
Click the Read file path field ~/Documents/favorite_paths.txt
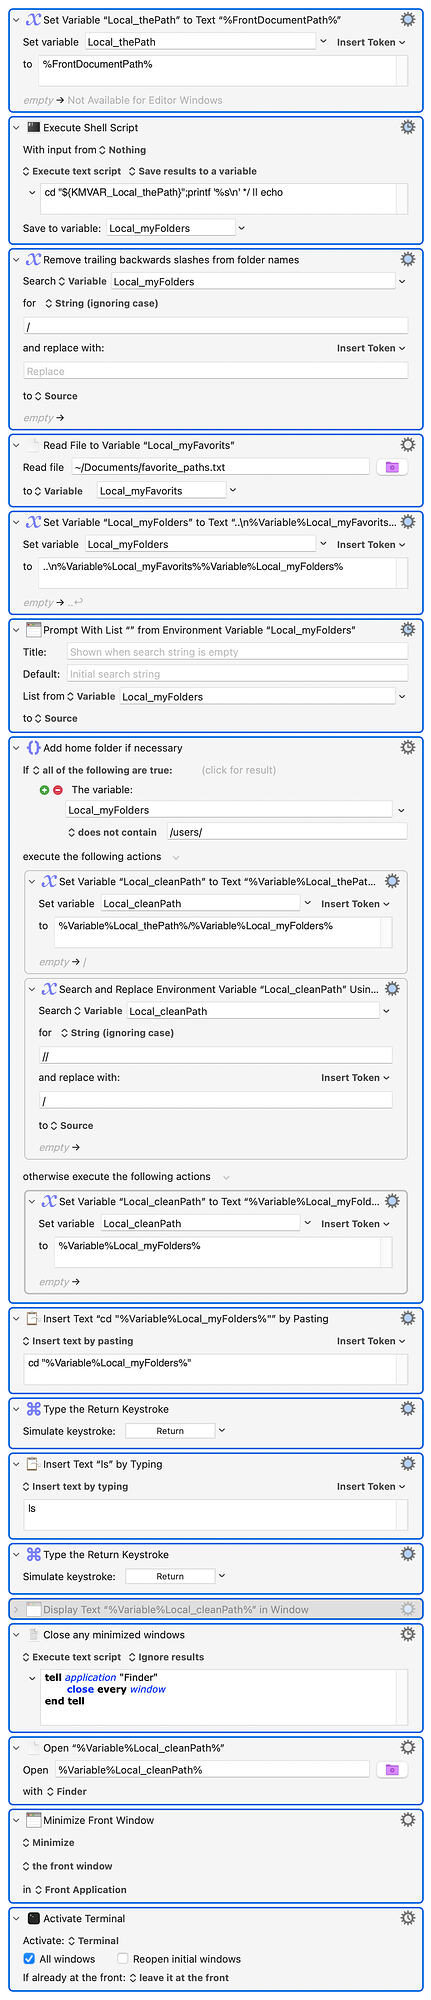221,467
